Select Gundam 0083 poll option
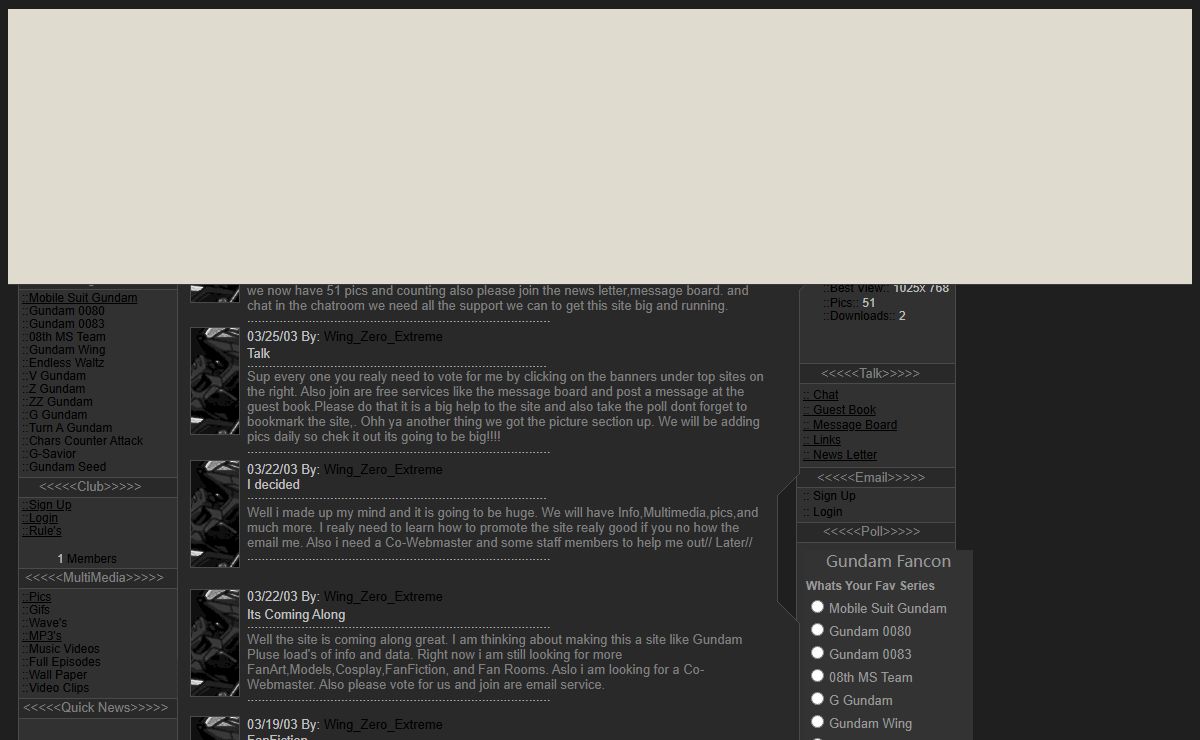The height and width of the screenshot is (740, 1200). [x=817, y=653]
